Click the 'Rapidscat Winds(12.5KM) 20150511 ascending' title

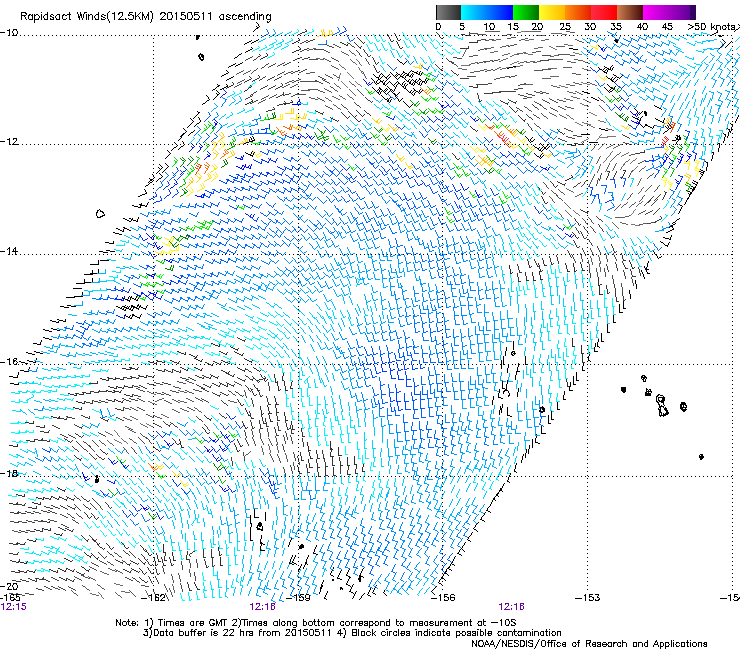[145, 16]
